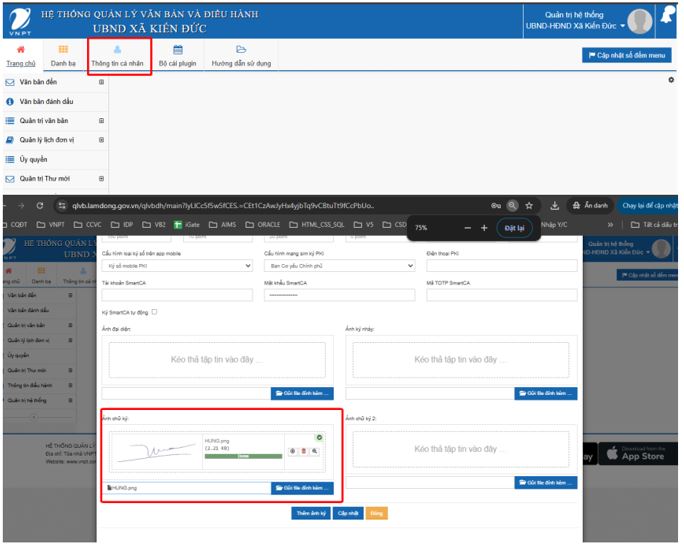The width and height of the screenshot is (684, 547).
Task: Click the browser download icon
Action: click(x=554, y=206)
